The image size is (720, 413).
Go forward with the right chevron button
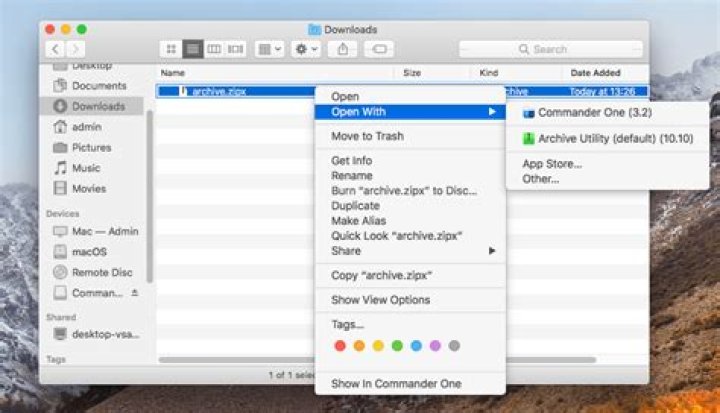[76, 49]
